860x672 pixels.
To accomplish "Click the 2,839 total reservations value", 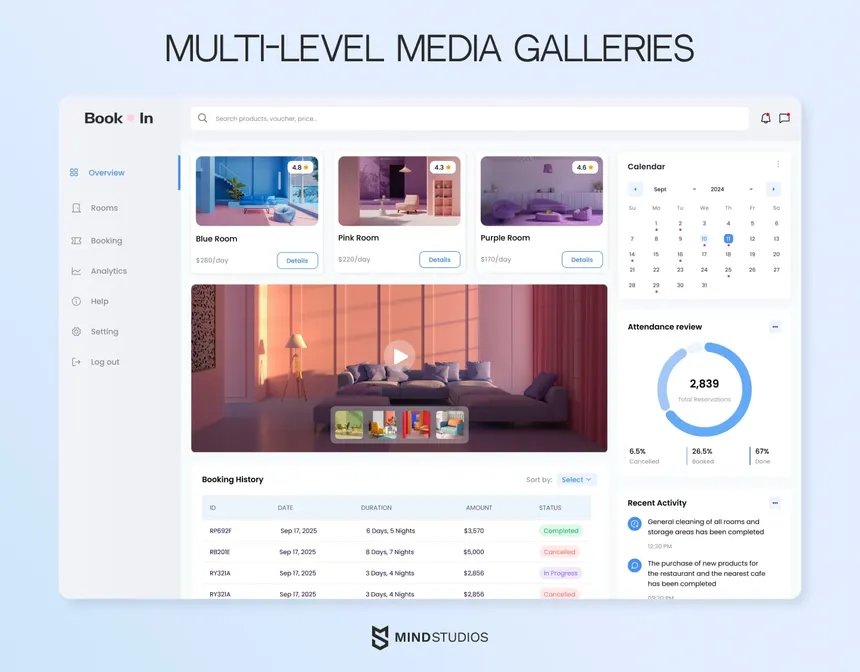I will click(704, 383).
